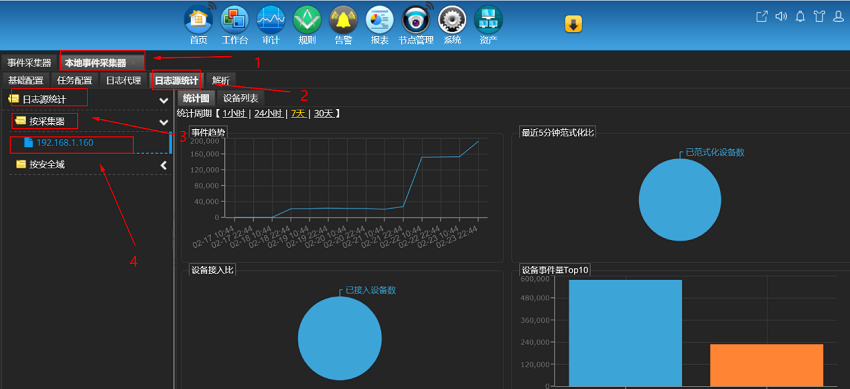Select the 24小时 statistics period link

click(269, 114)
